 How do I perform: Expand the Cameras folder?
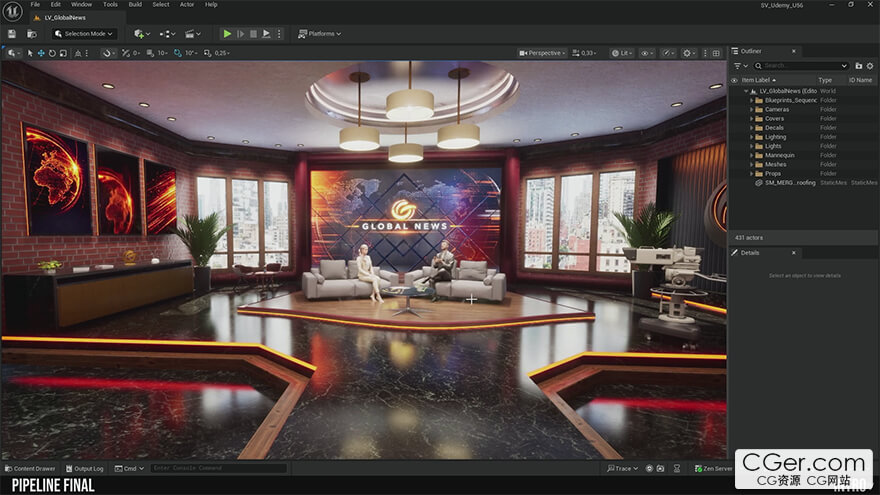coord(751,109)
